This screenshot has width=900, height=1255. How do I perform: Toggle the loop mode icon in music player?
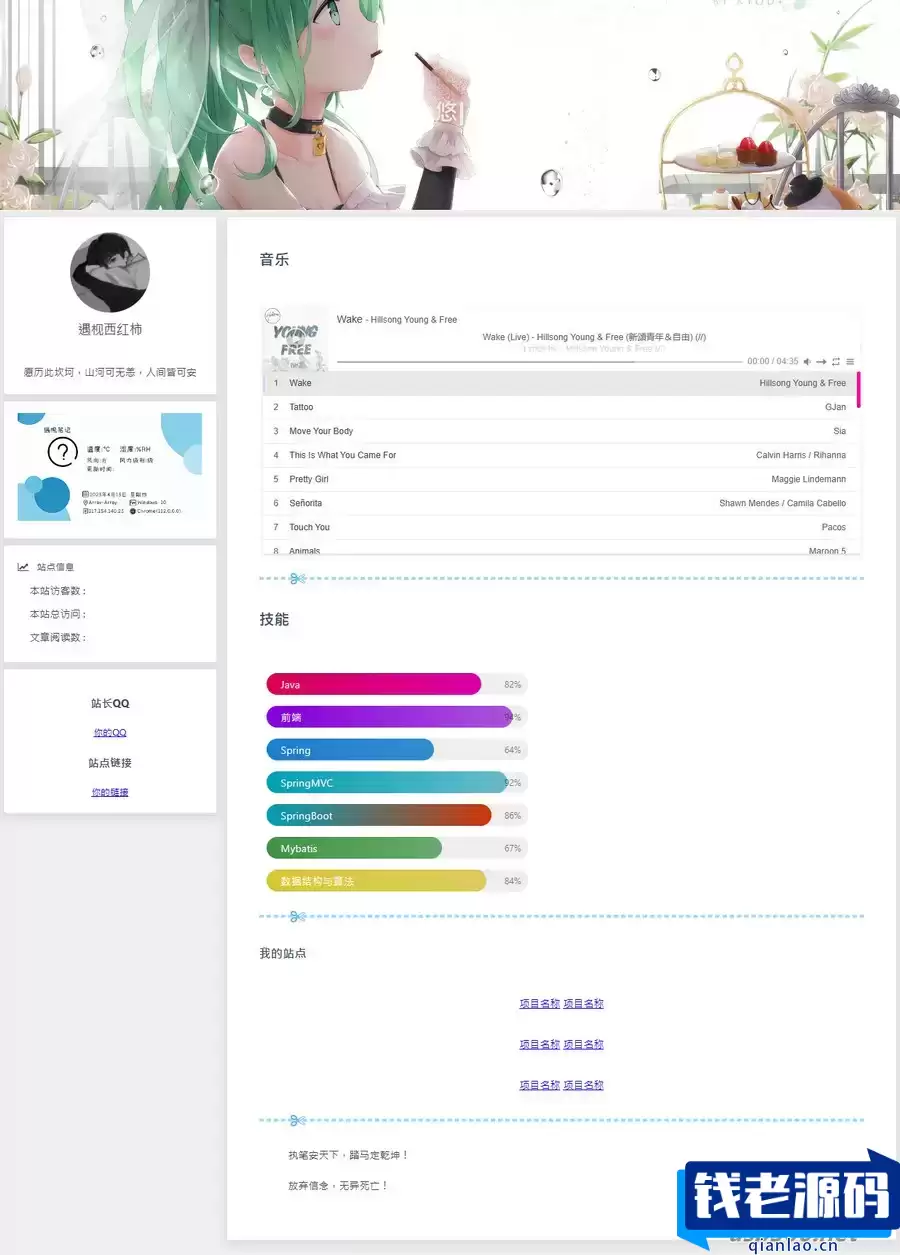click(x=836, y=361)
